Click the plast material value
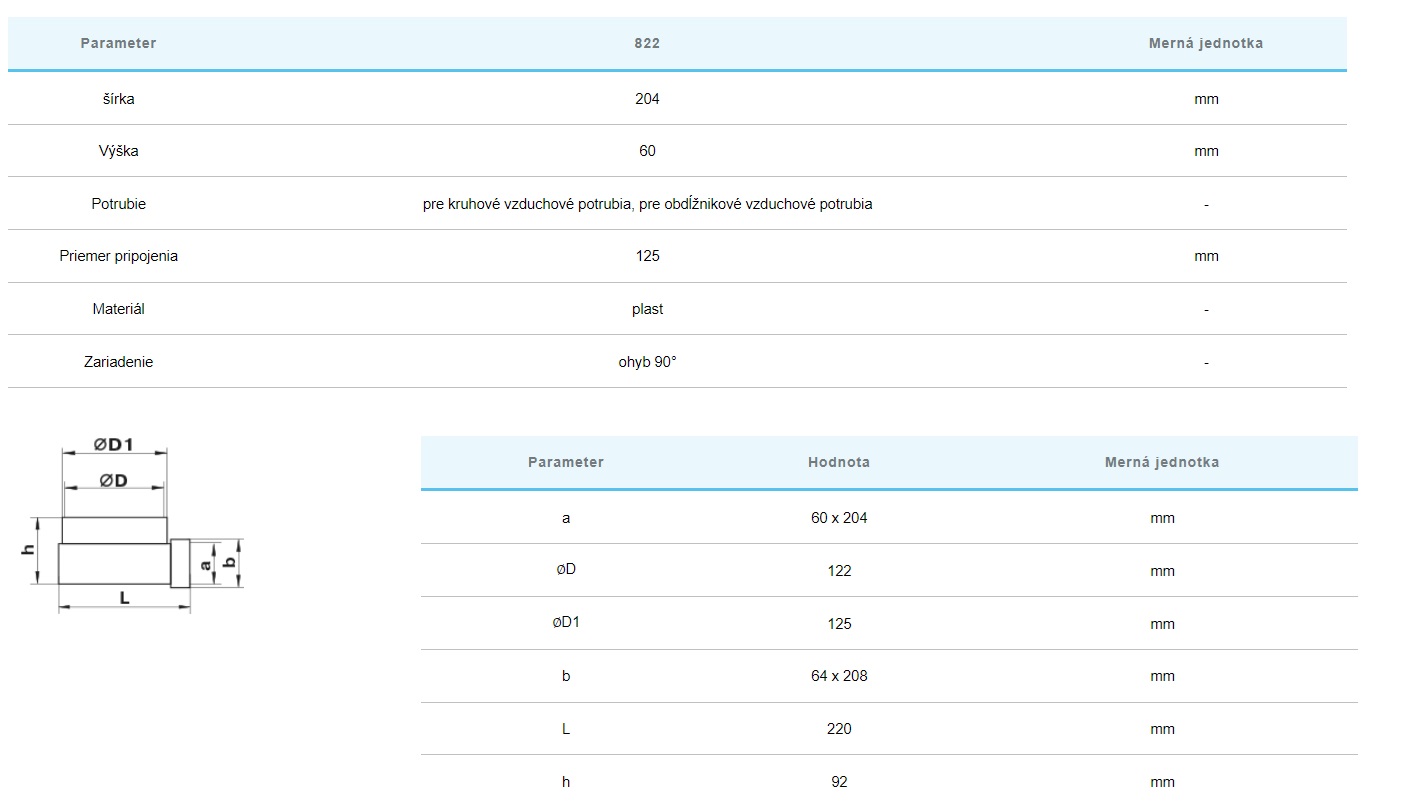This screenshot has height=801, width=1425. (x=647, y=309)
